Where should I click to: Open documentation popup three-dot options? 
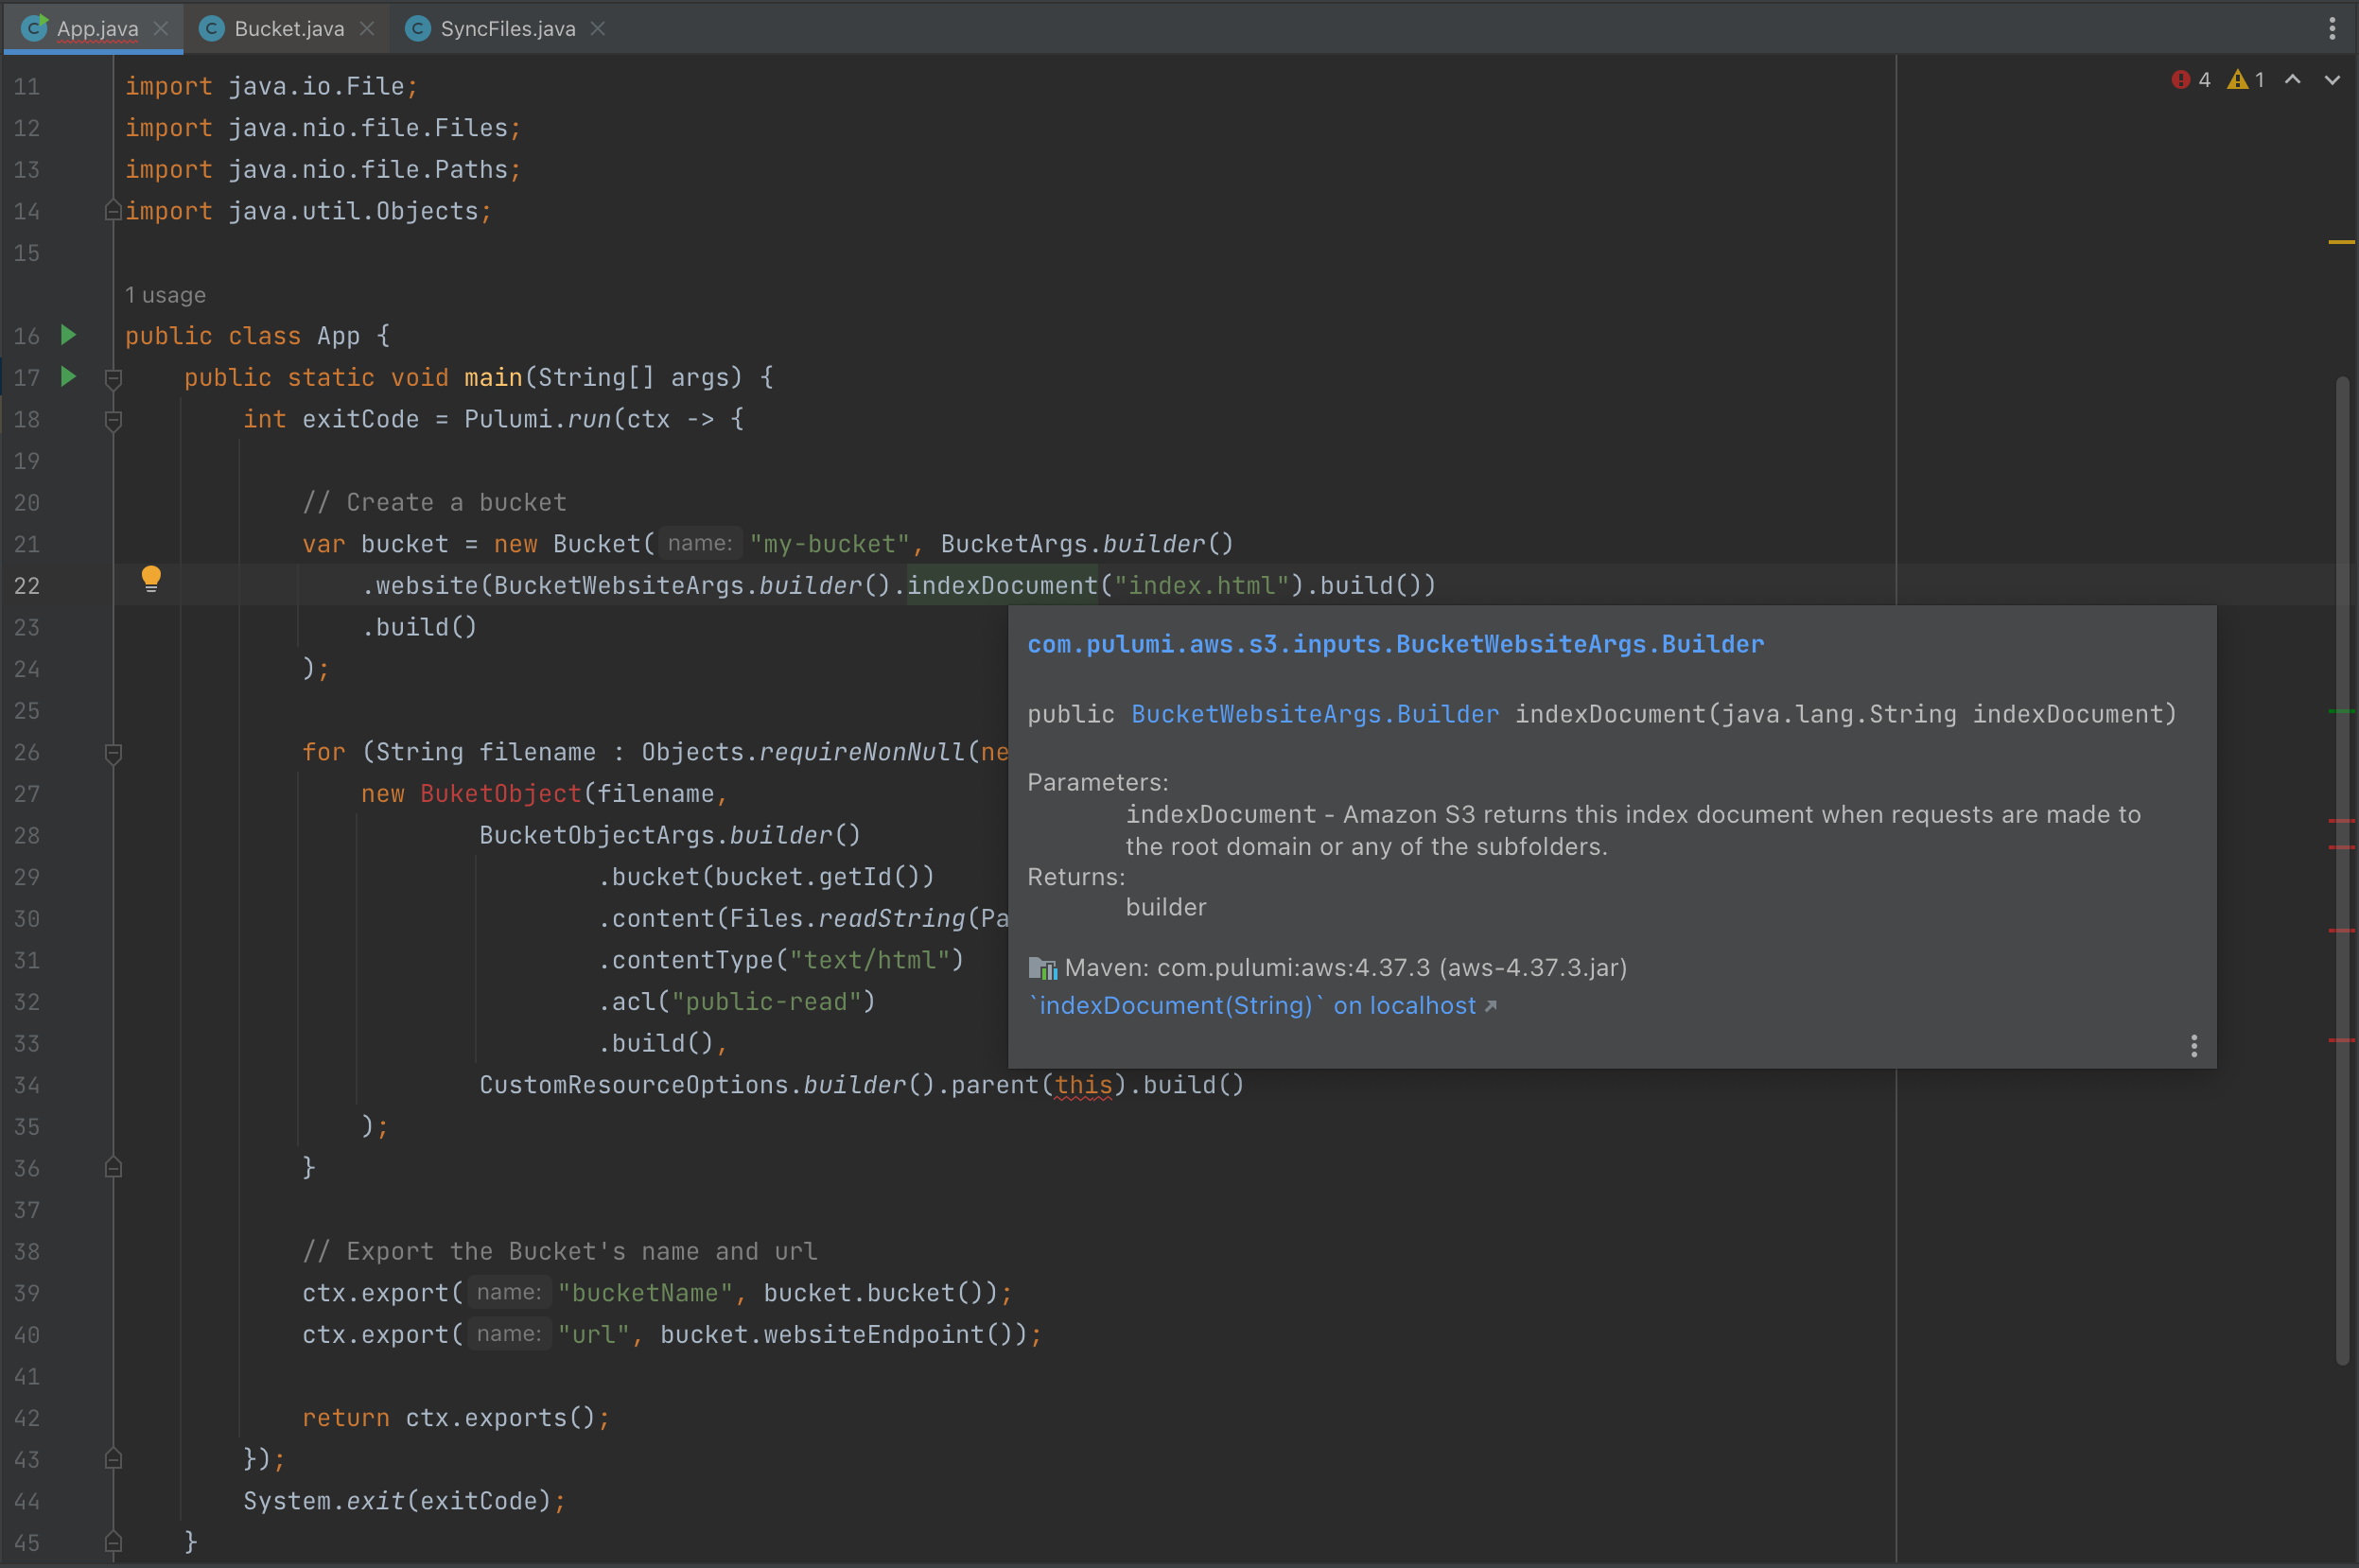(2193, 1046)
